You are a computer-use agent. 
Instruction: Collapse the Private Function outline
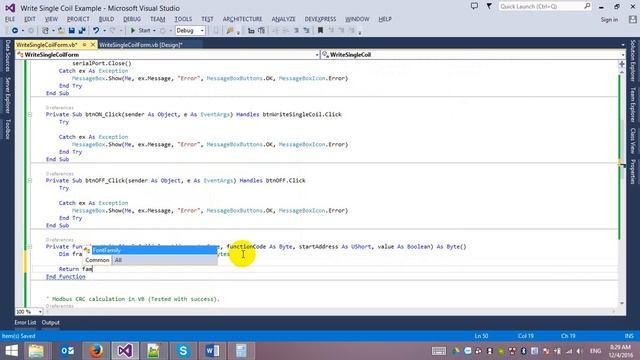pos(30,247)
